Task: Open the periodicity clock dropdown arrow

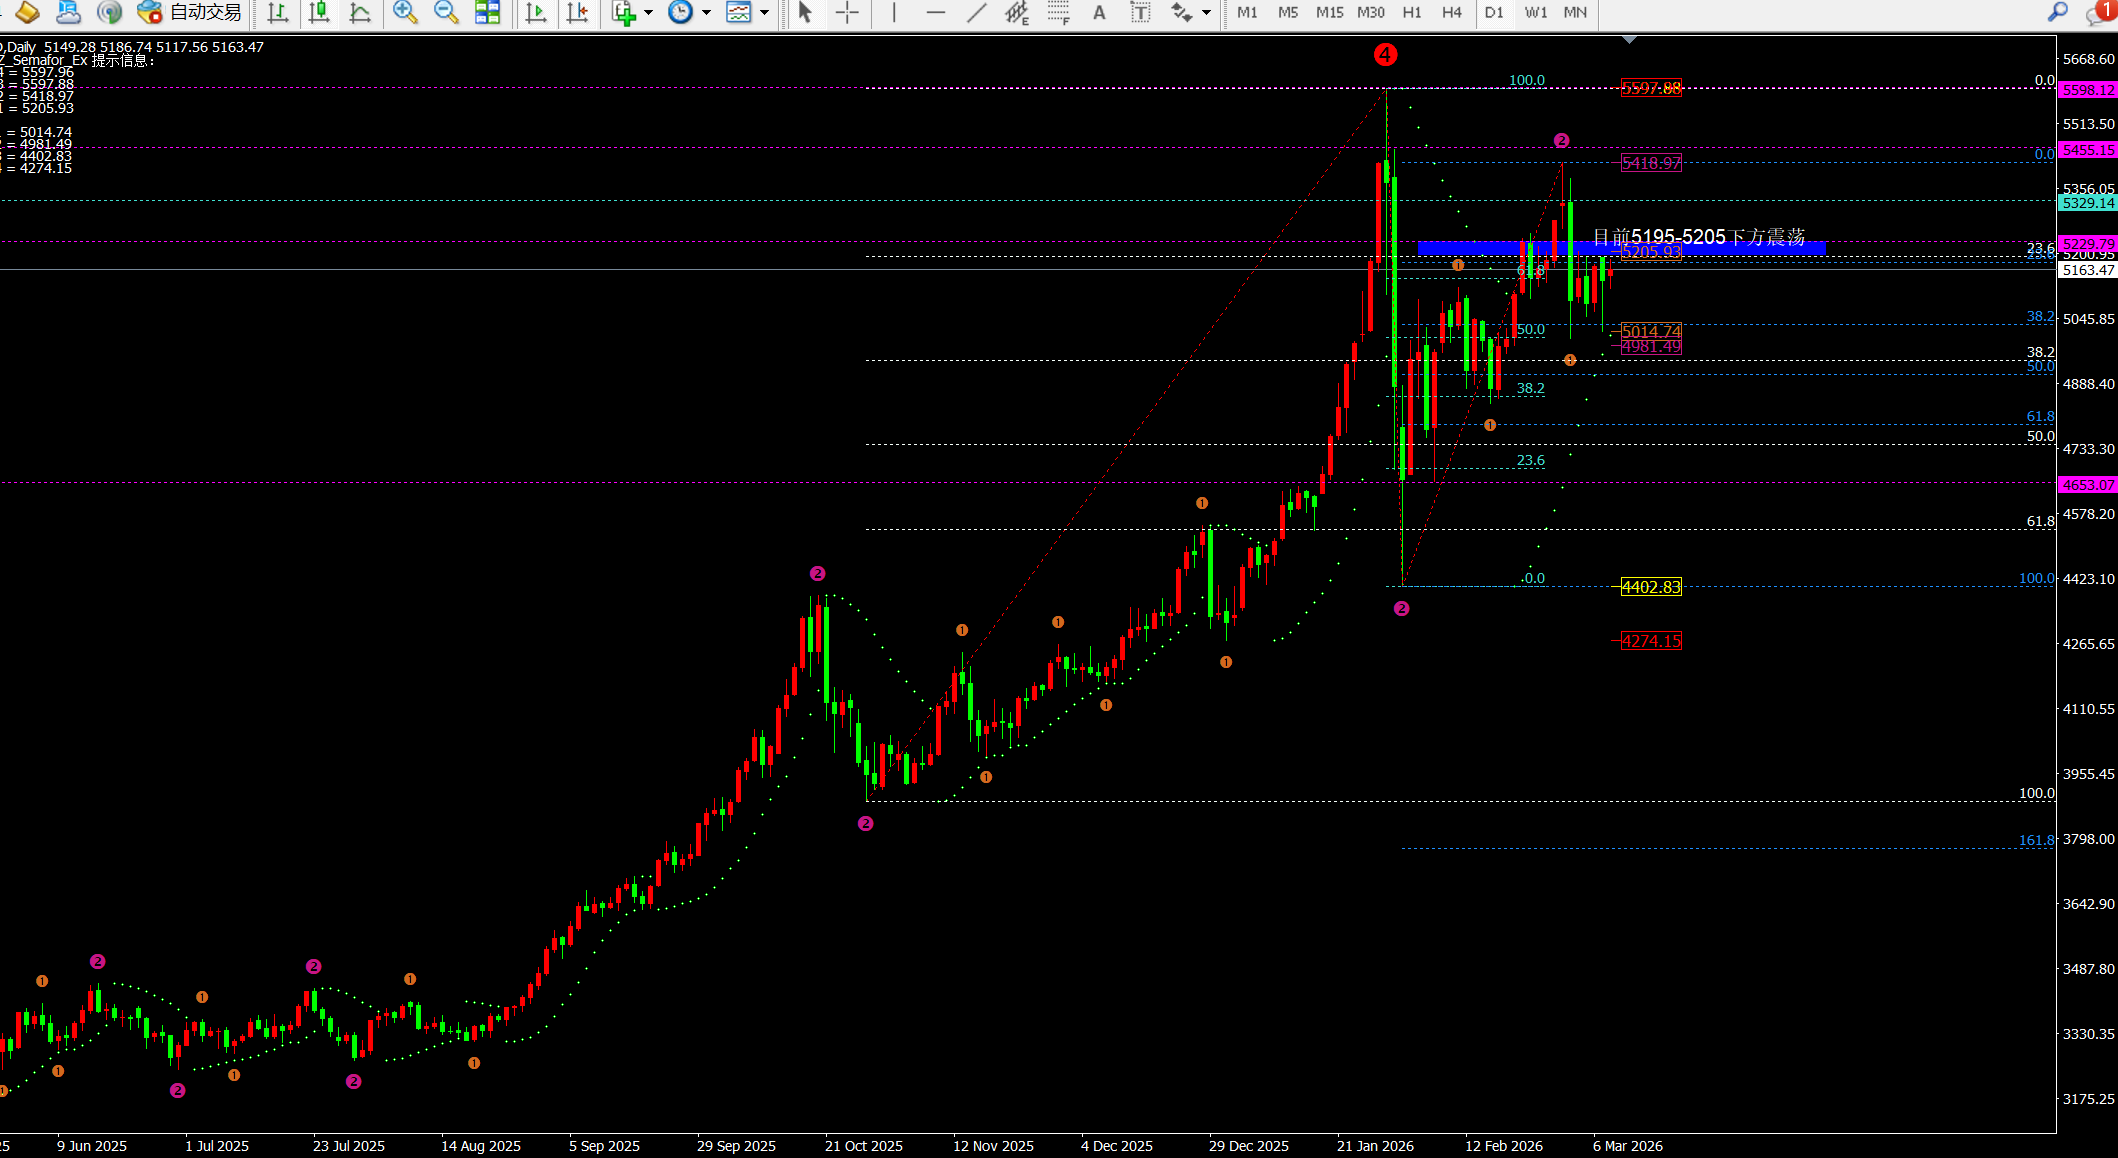Action: pos(706,12)
